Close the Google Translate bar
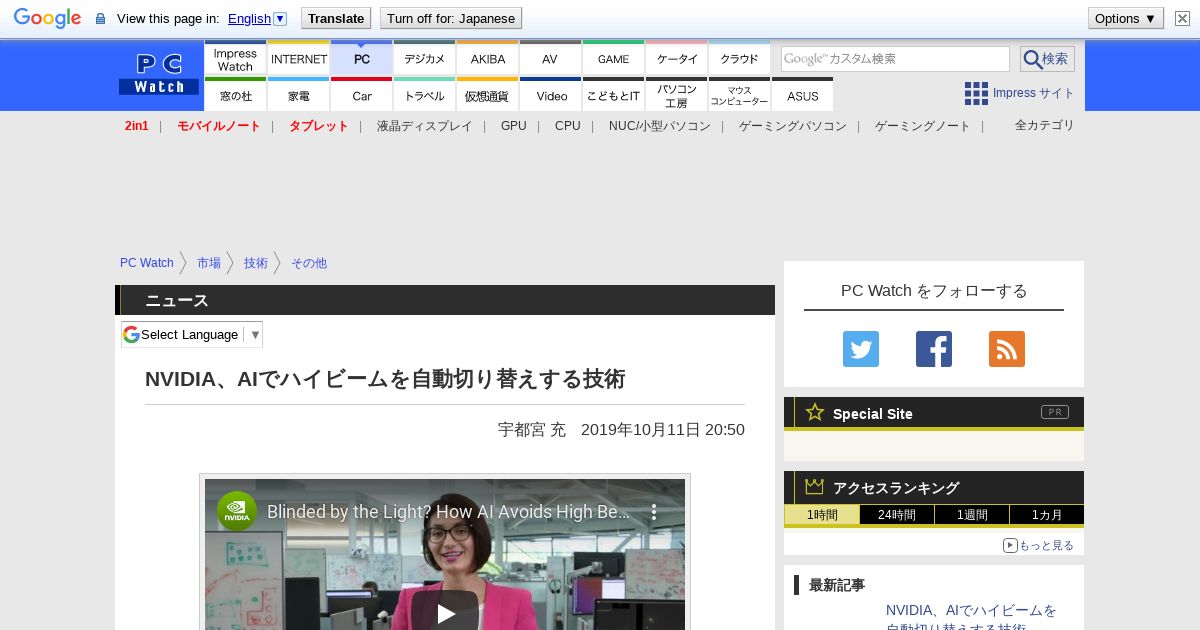Image resolution: width=1200 pixels, height=630 pixels. coord(1183,18)
